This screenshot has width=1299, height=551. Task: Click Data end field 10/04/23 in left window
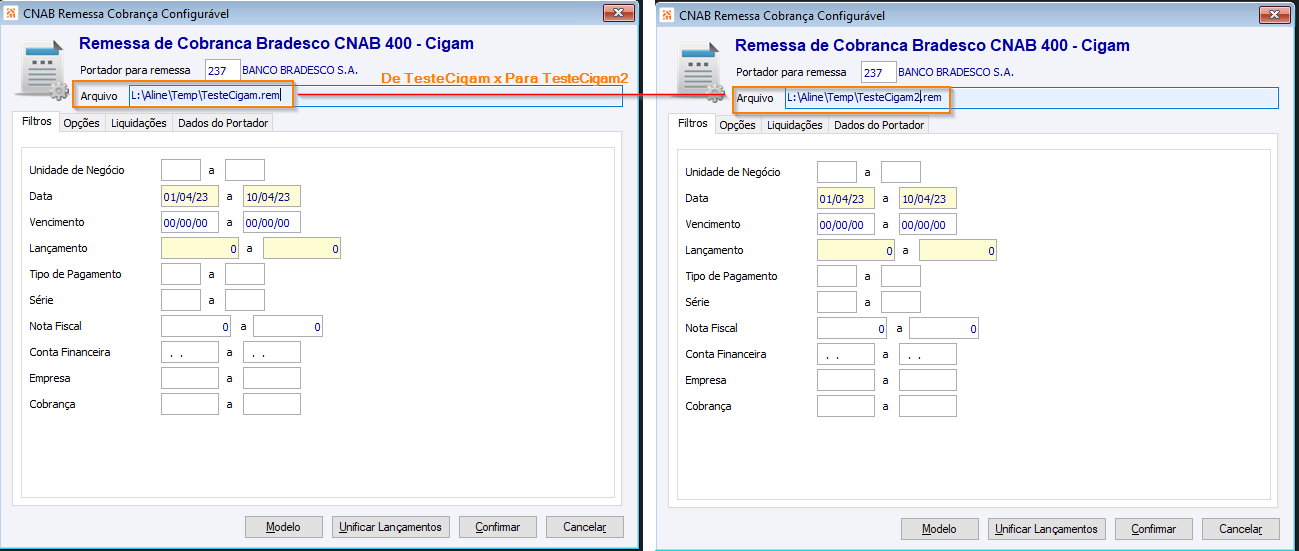click(x=272, y=197)
